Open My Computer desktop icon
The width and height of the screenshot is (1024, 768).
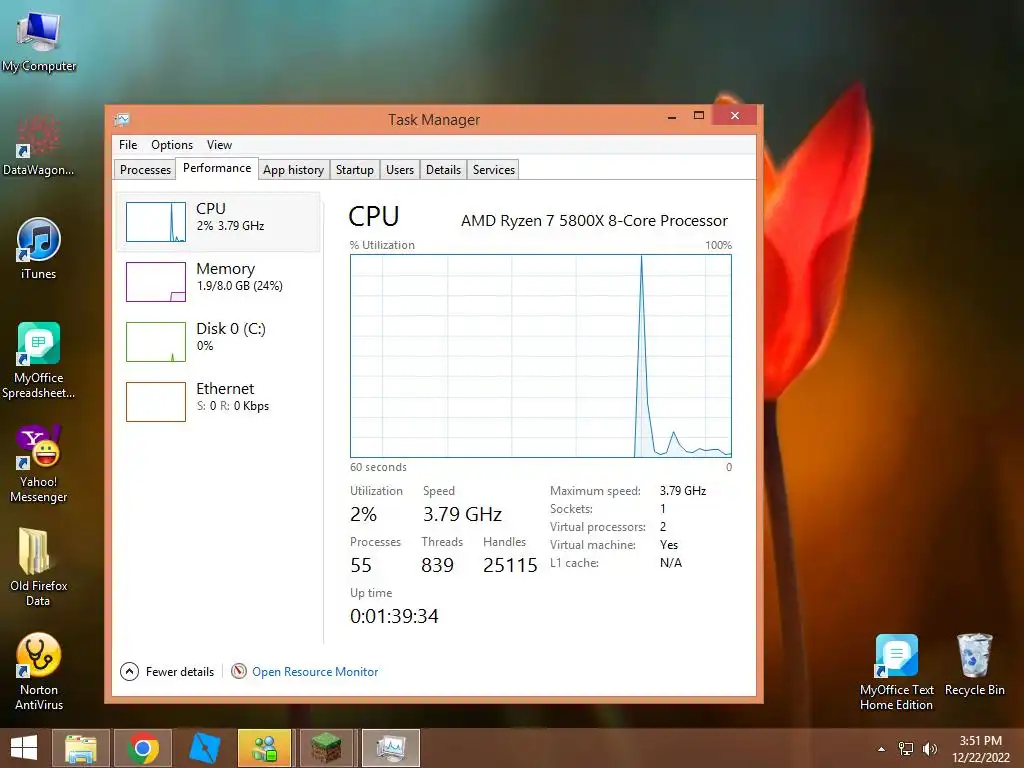39,40
